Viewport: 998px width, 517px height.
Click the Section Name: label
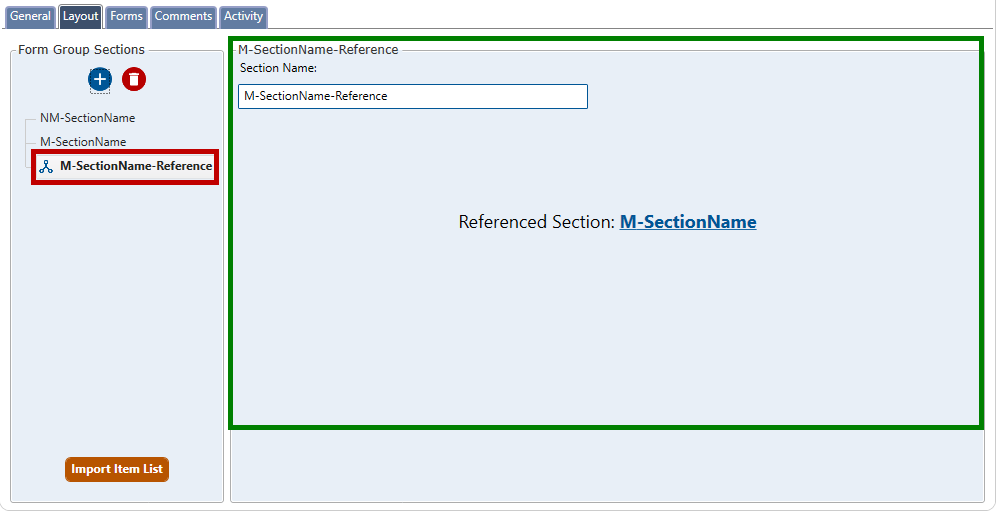(278, 68)
